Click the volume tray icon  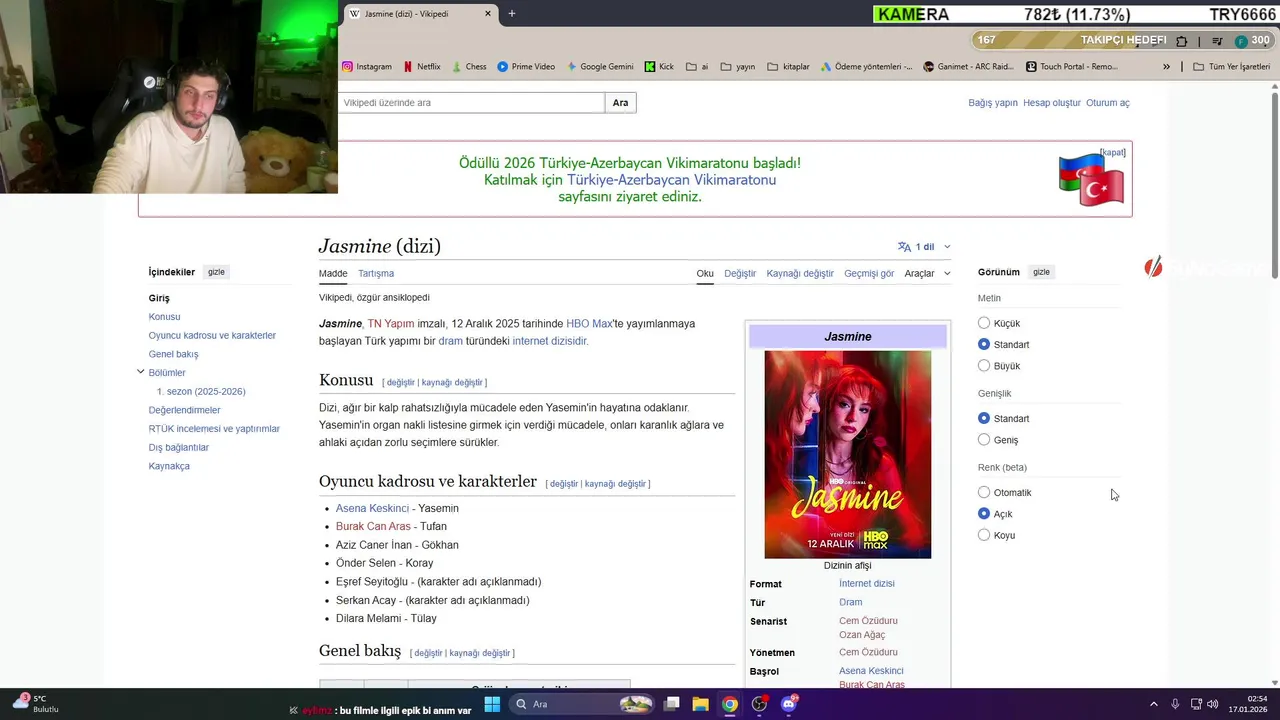pyautogui.click(x=1213, y=704)
